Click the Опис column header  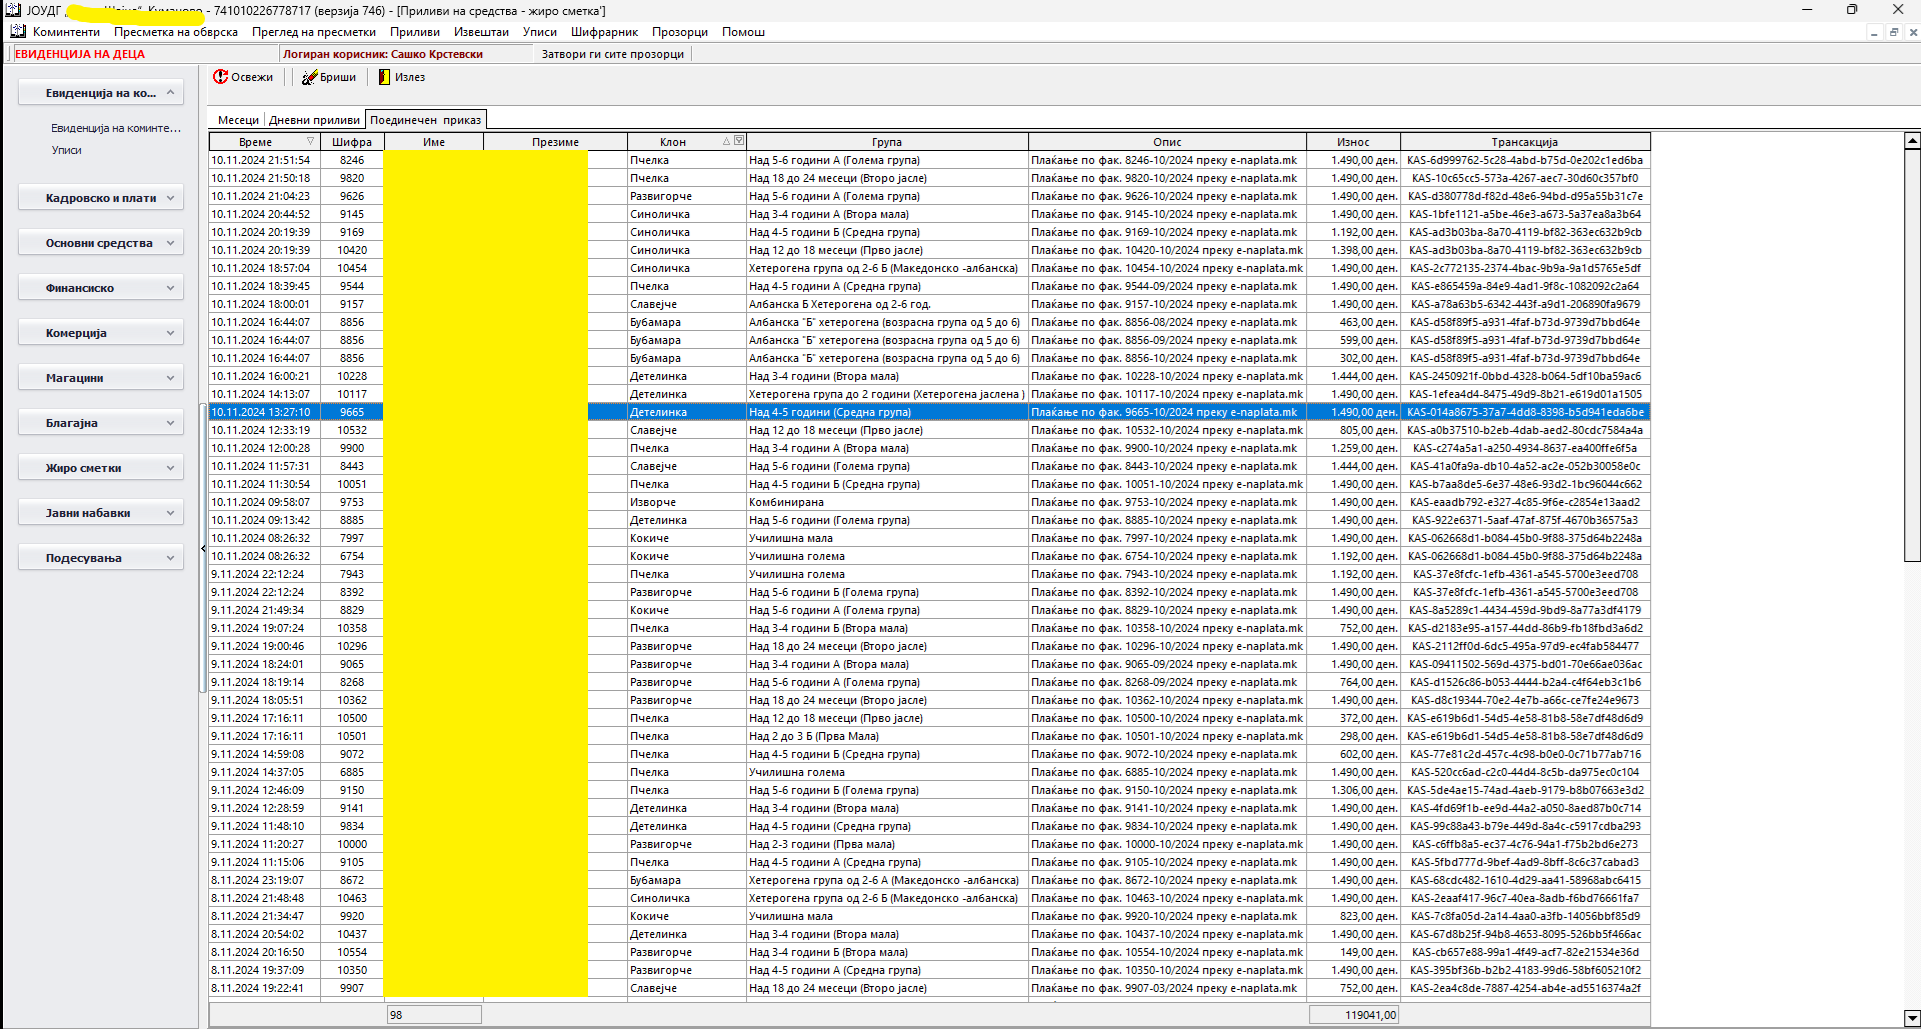coord(1167,142)
